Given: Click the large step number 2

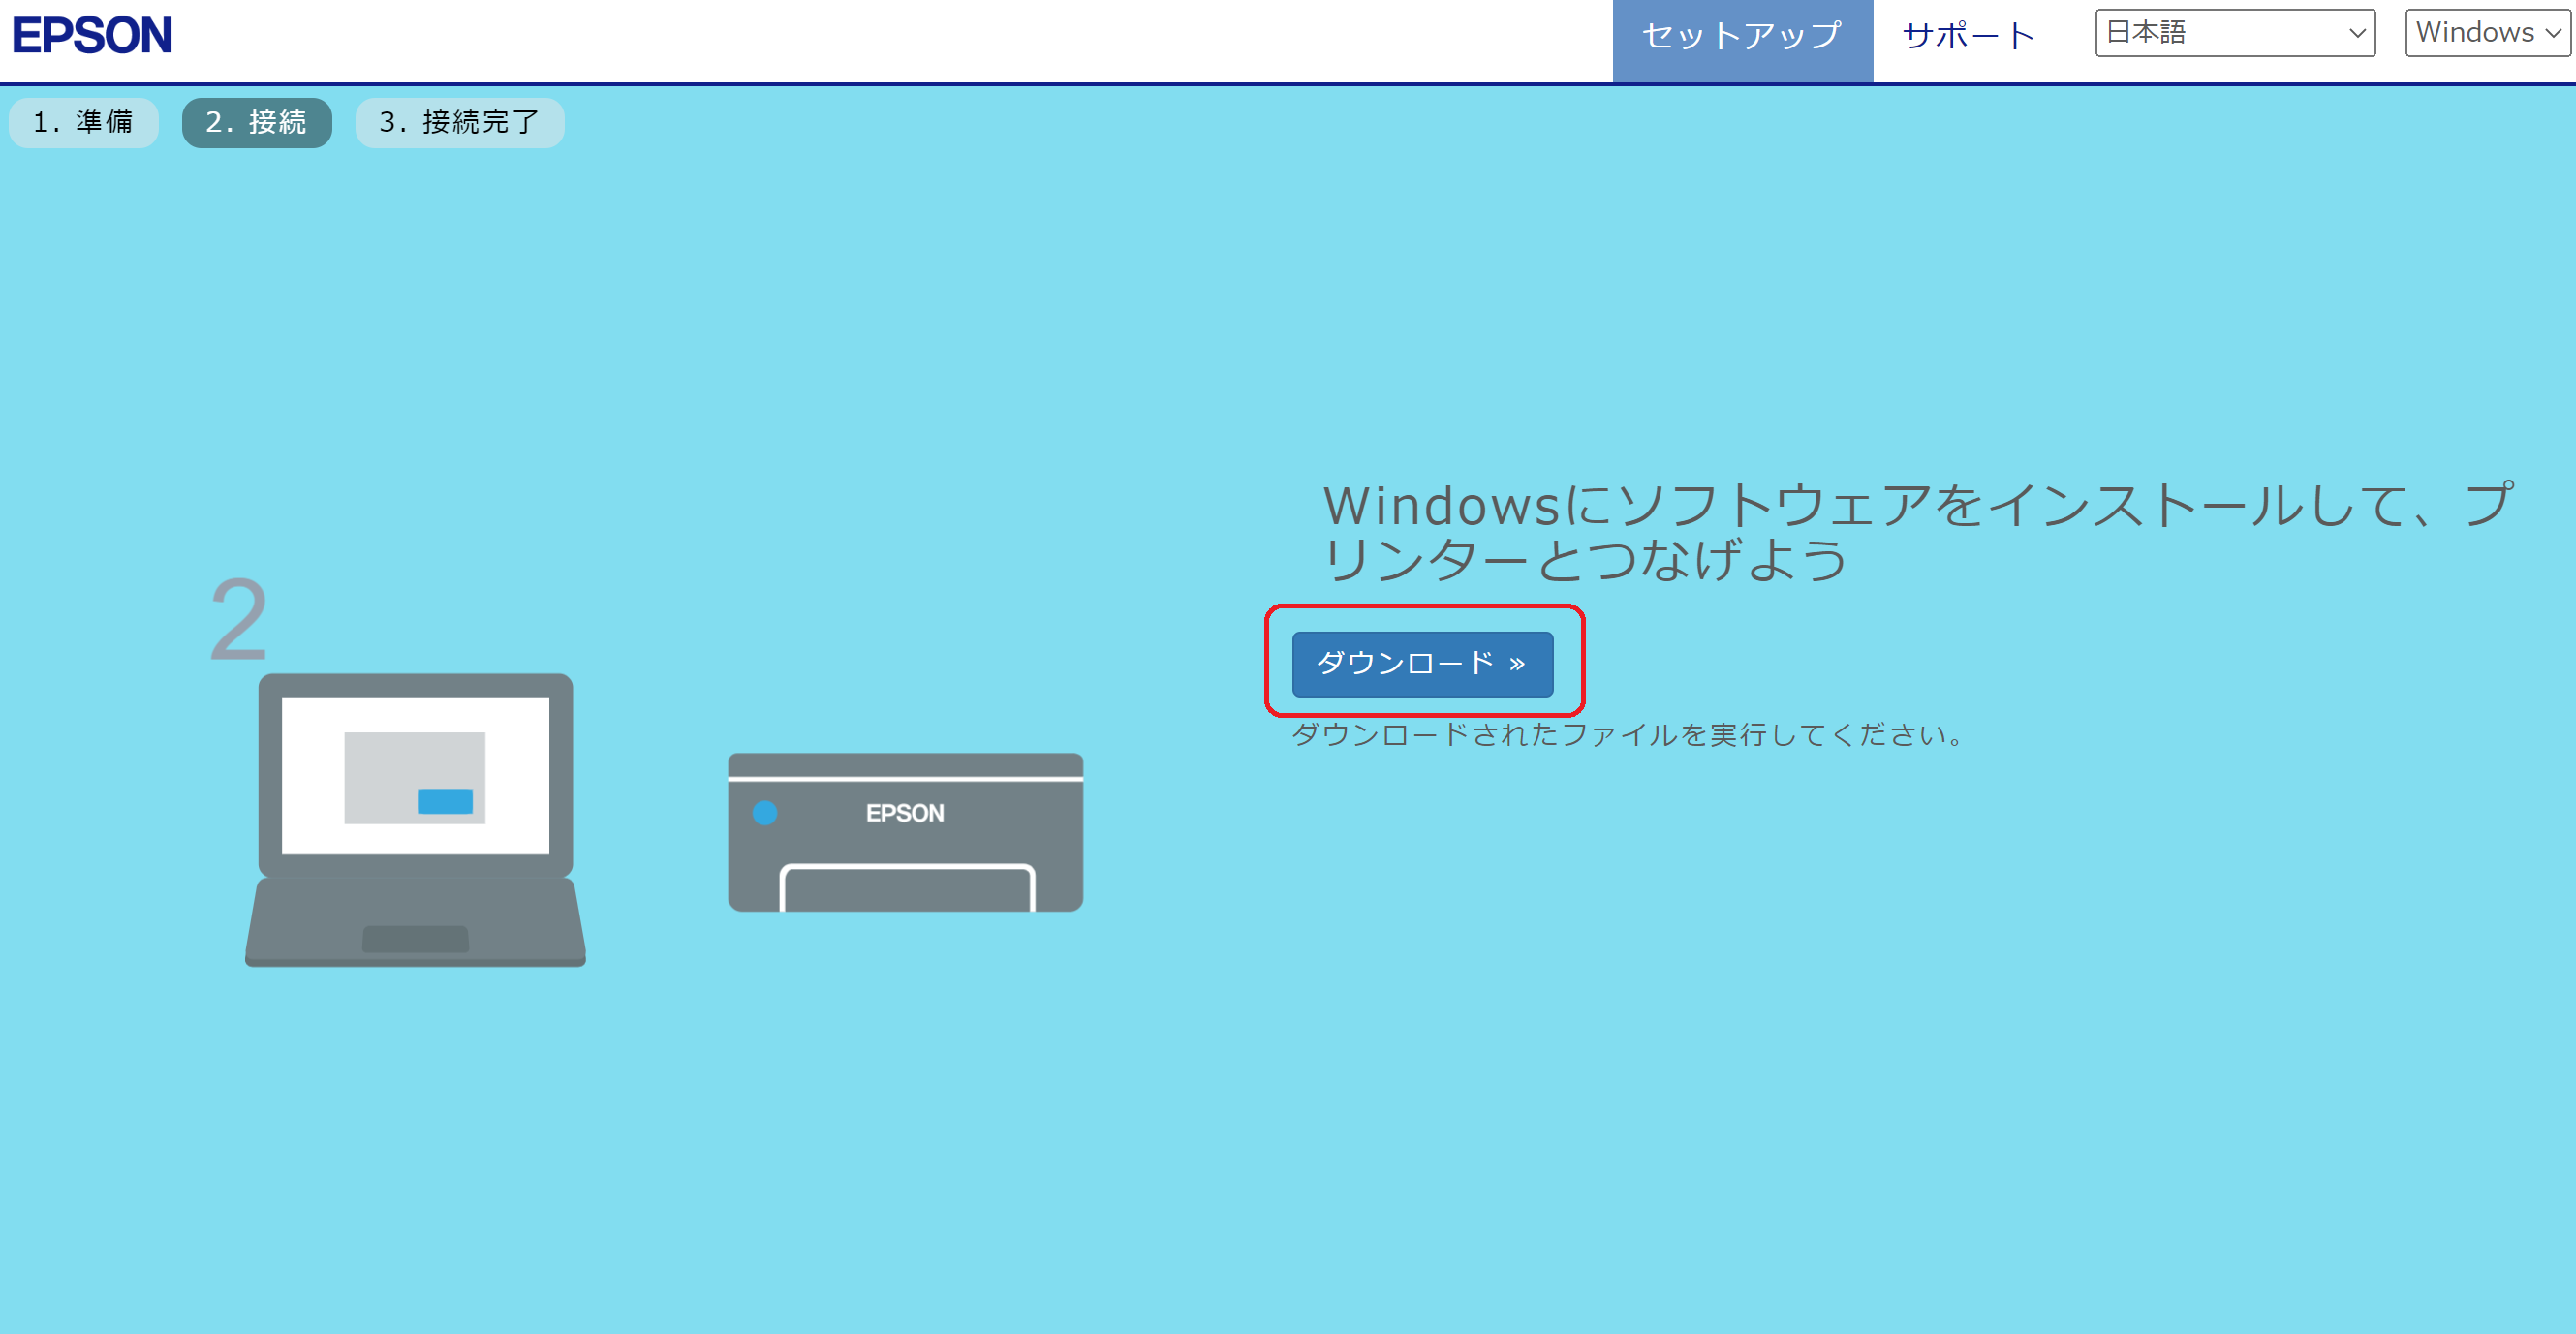Looking at the screenshot, I should tap(238, 620).
